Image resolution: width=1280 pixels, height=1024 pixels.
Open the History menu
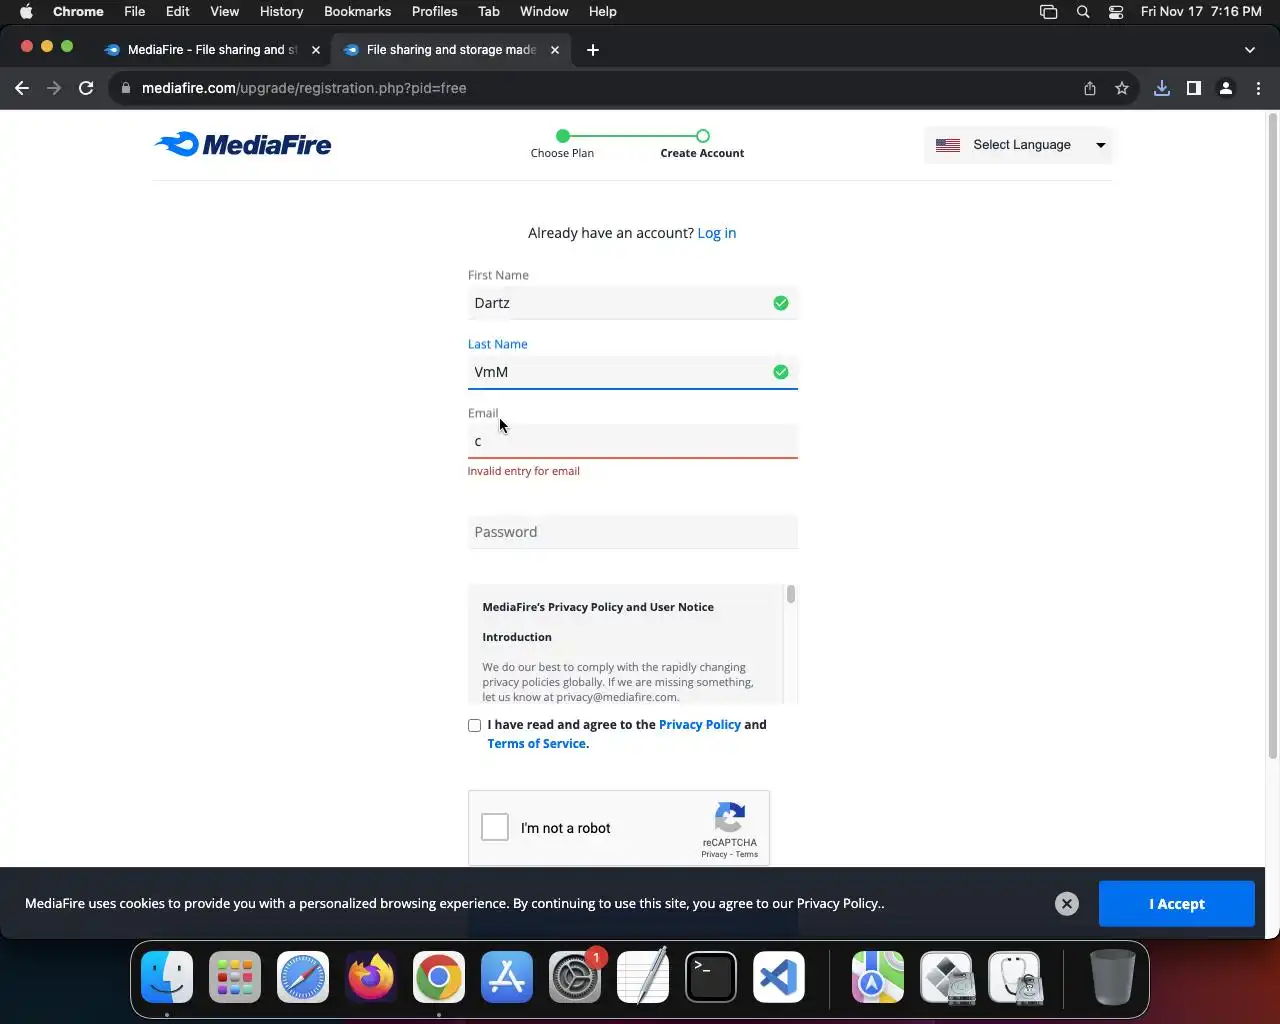point(281,12)
